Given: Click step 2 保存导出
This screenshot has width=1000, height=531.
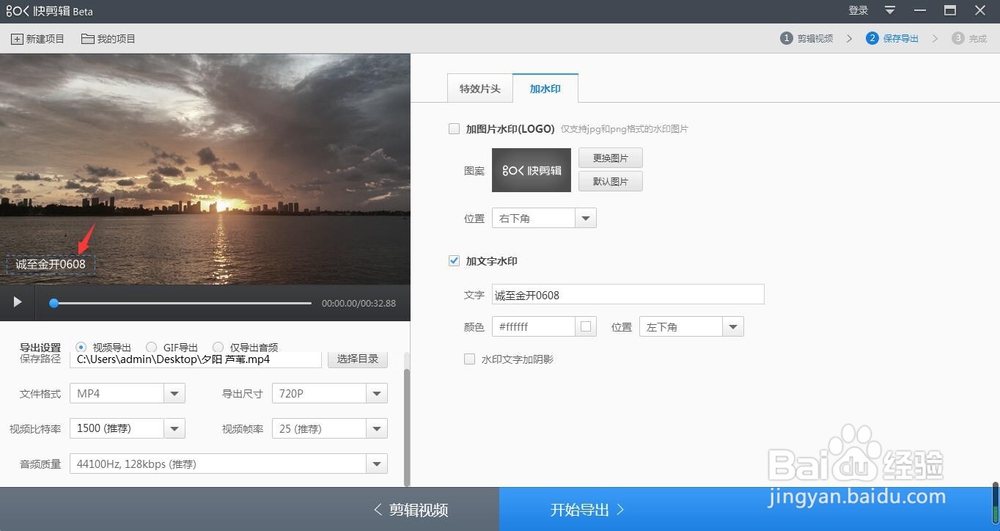Looking at the screenshot, I should [x=892, y=38].
